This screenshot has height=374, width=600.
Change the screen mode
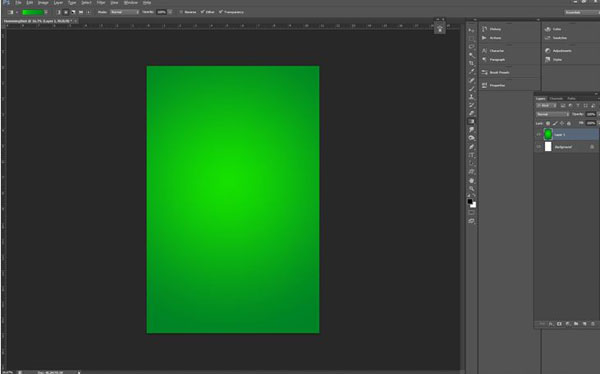[x=471, y=221]
